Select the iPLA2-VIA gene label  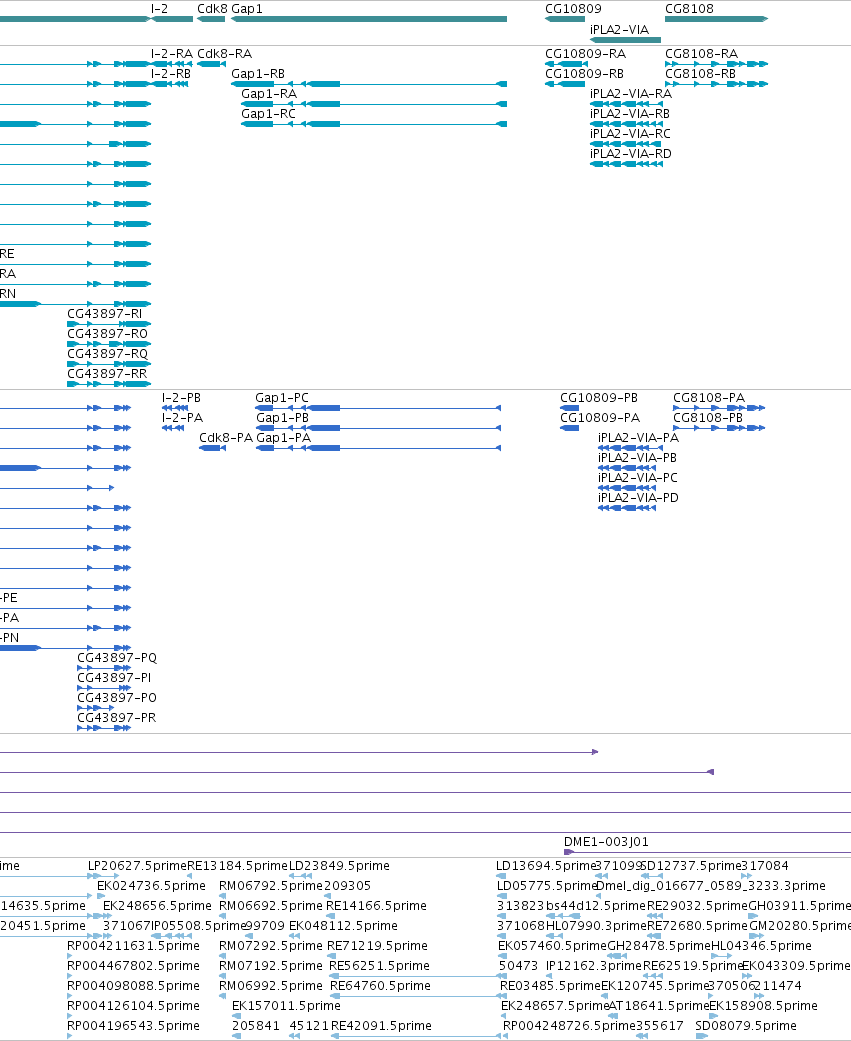click(619, 29)
